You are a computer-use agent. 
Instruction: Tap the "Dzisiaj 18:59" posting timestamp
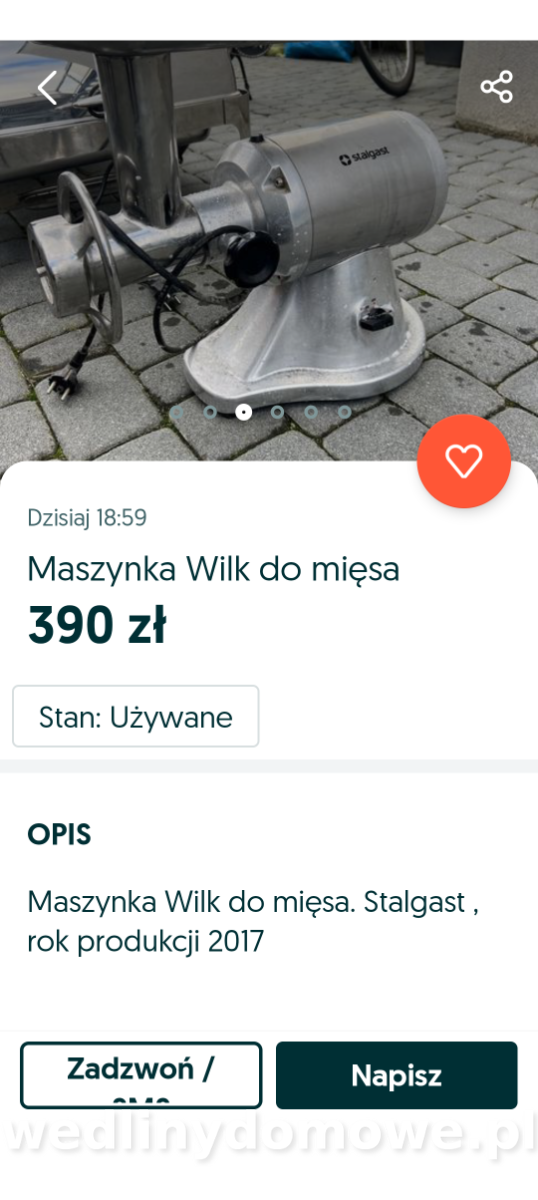pyautogui.click(x=87, y=518)
